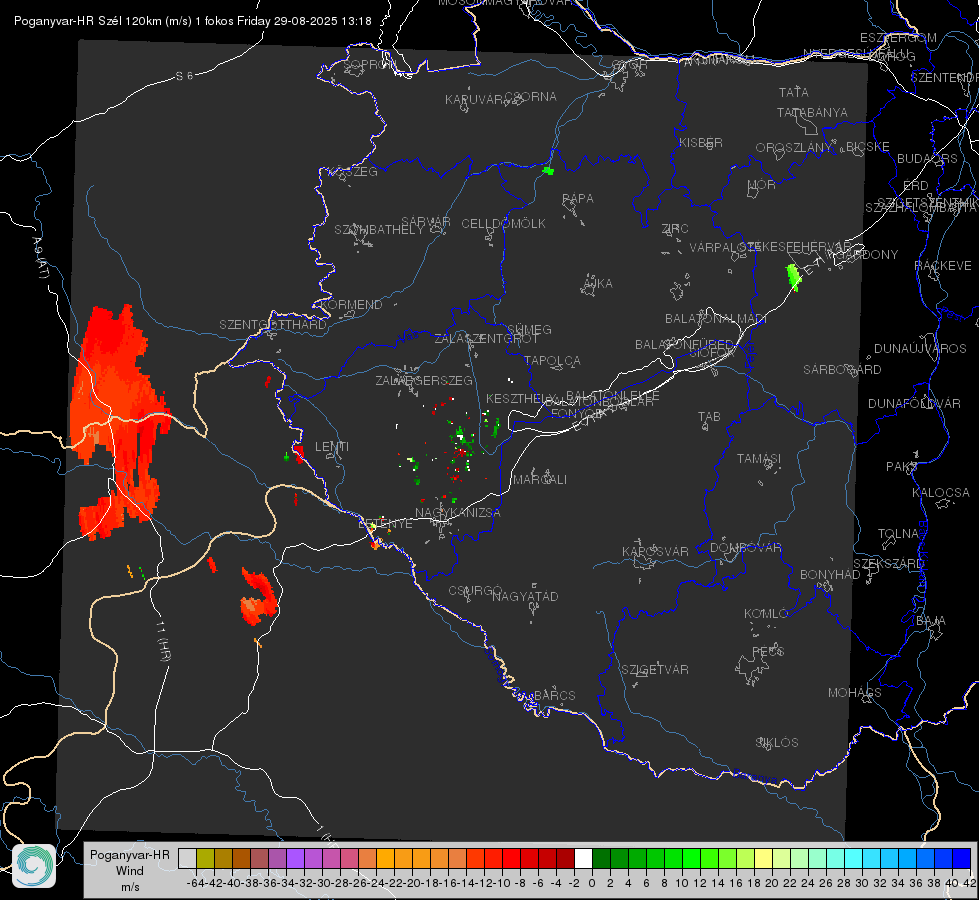Click the KÖRMEND city label
The height and width of the screenshot is (900, 979).
coord(351,305)
